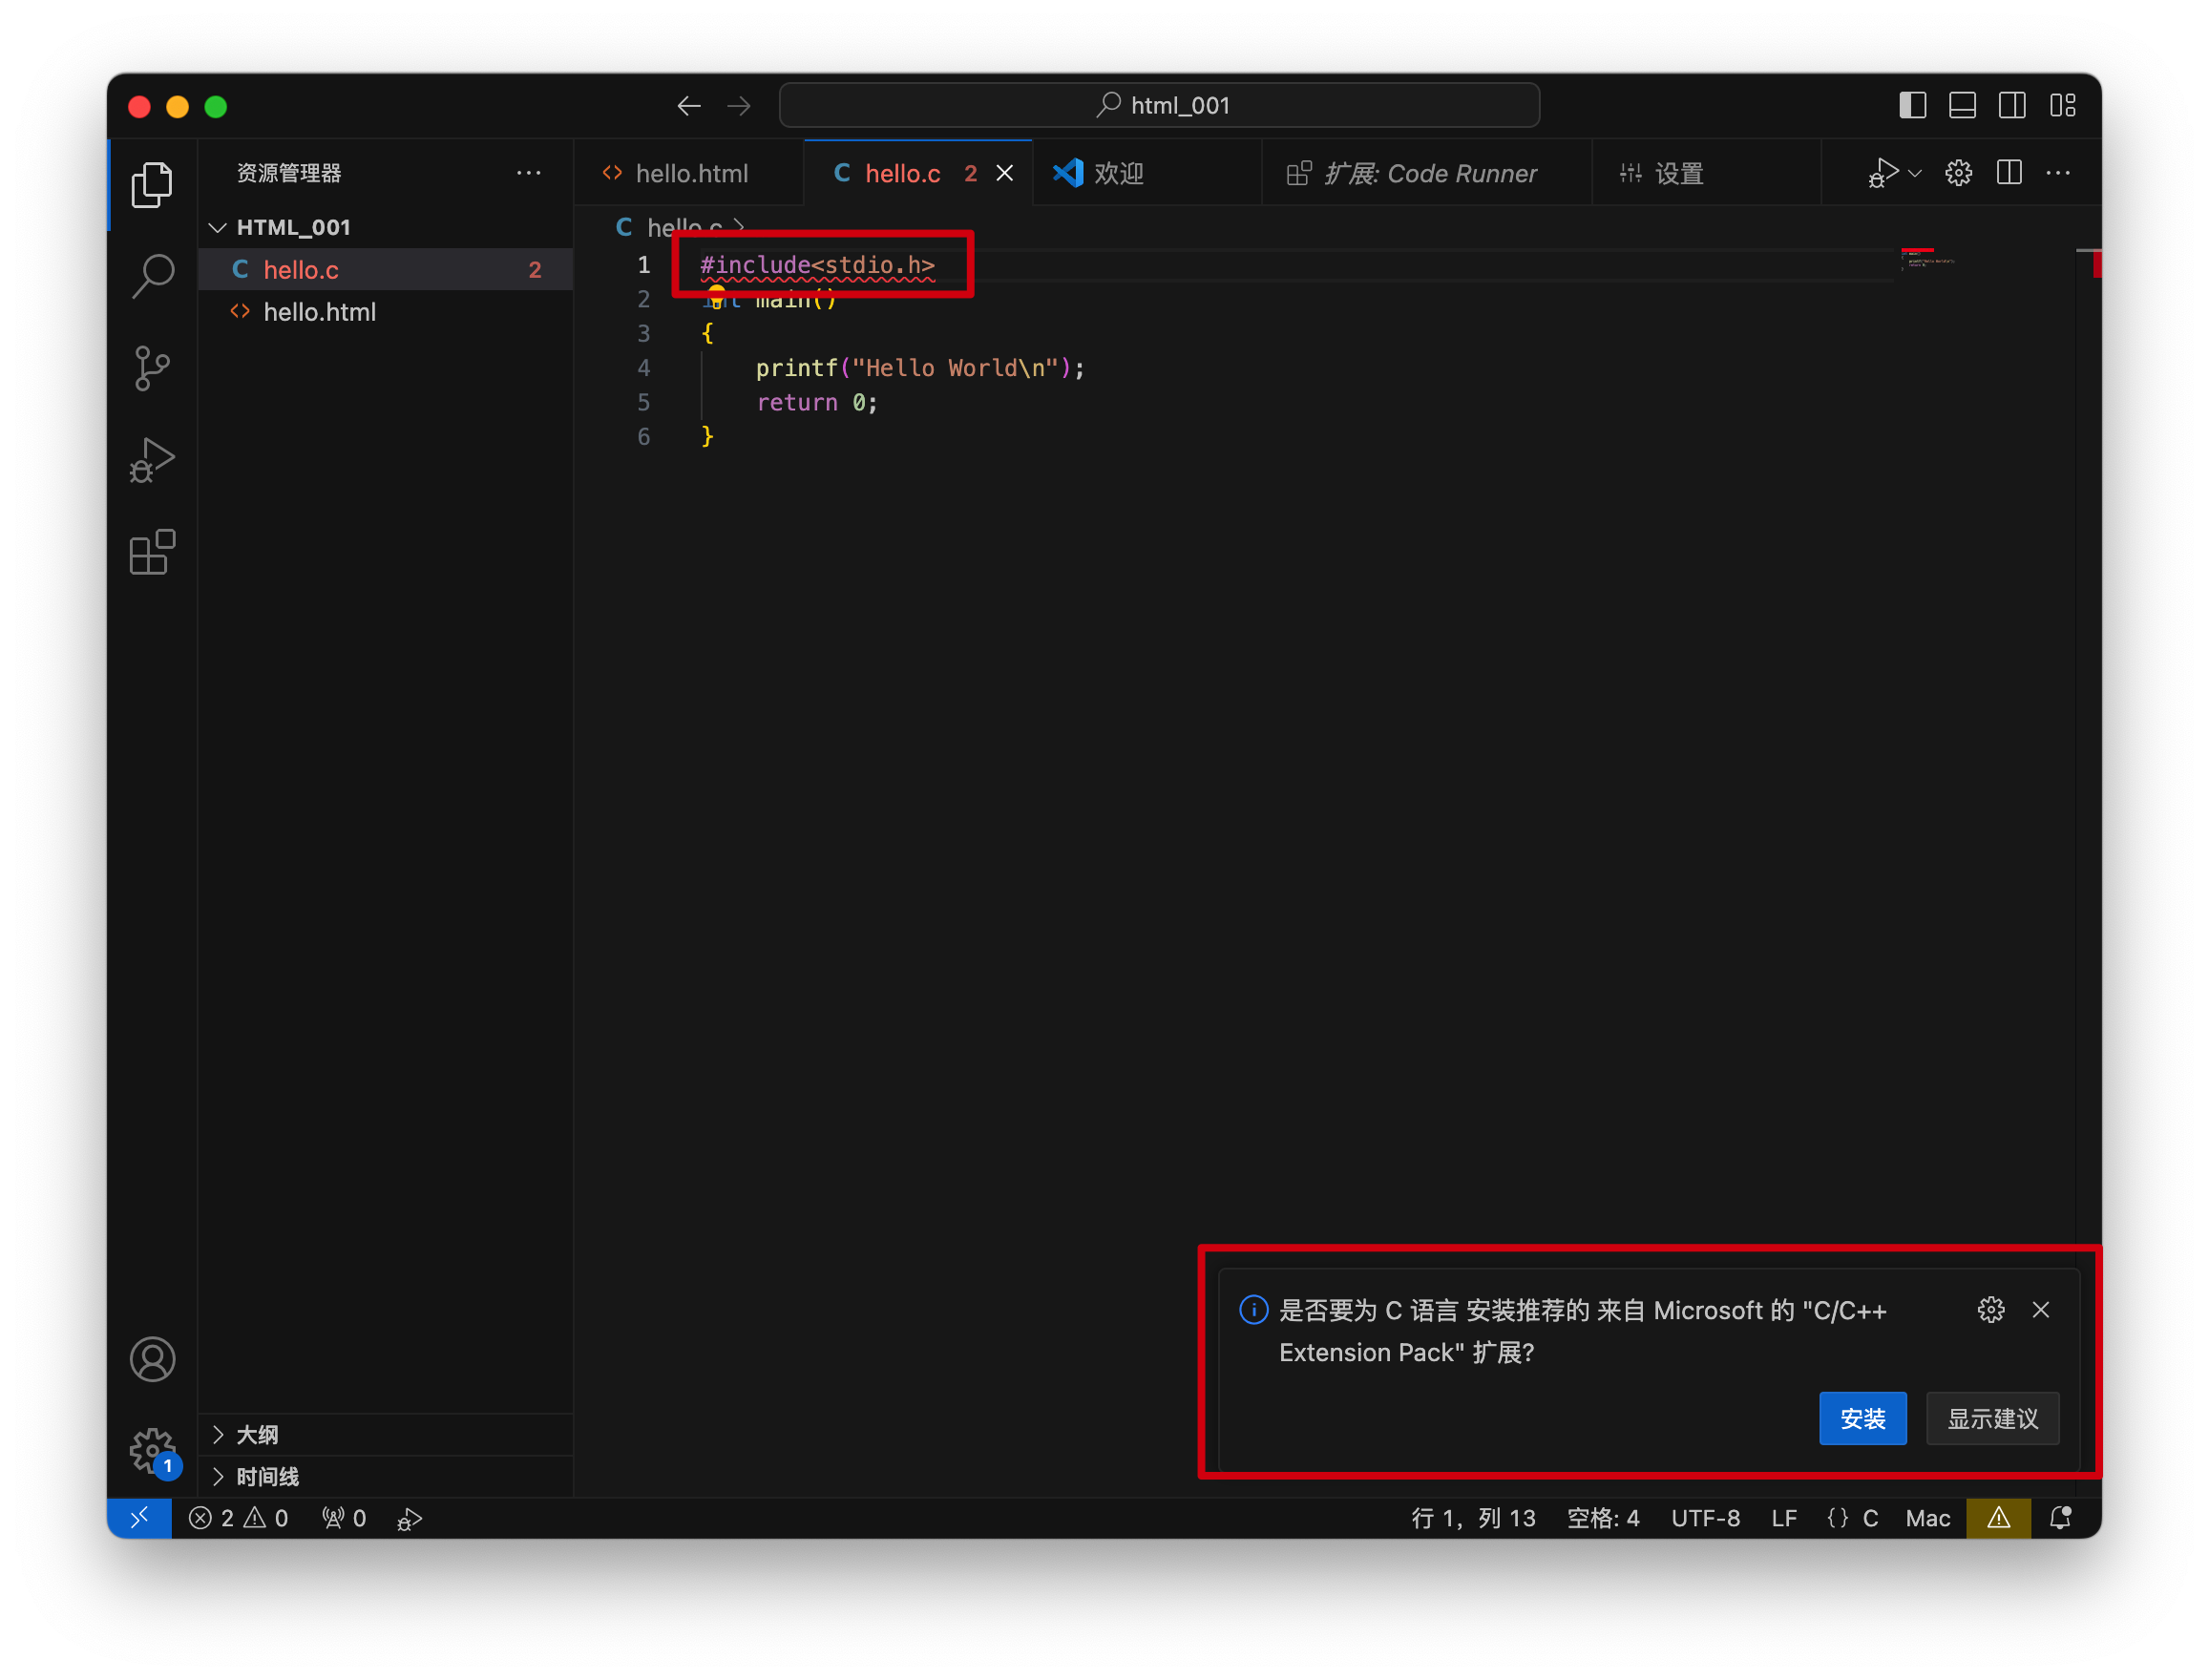Click the ports forwarded status item
Screen dimensions: 2209x1680
[x=344, y=1519]
